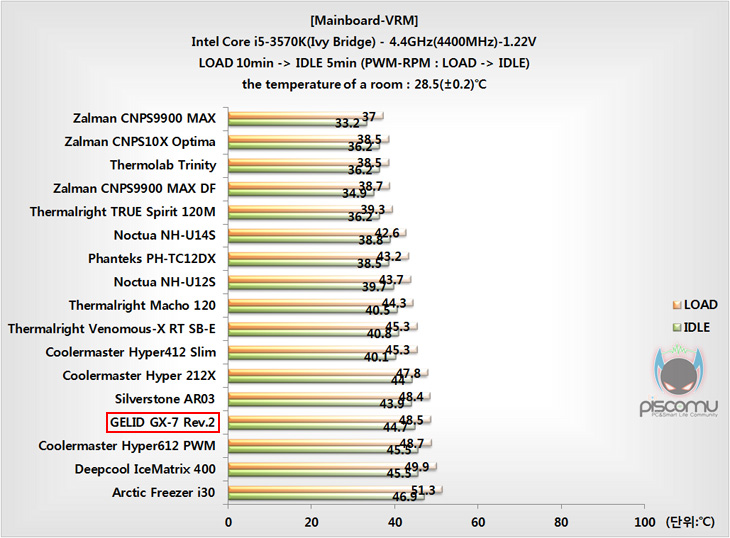Viewport: 730px width, 538px height.
Task: Select the Noctua NH-U12S label
Action: [165, 282]
